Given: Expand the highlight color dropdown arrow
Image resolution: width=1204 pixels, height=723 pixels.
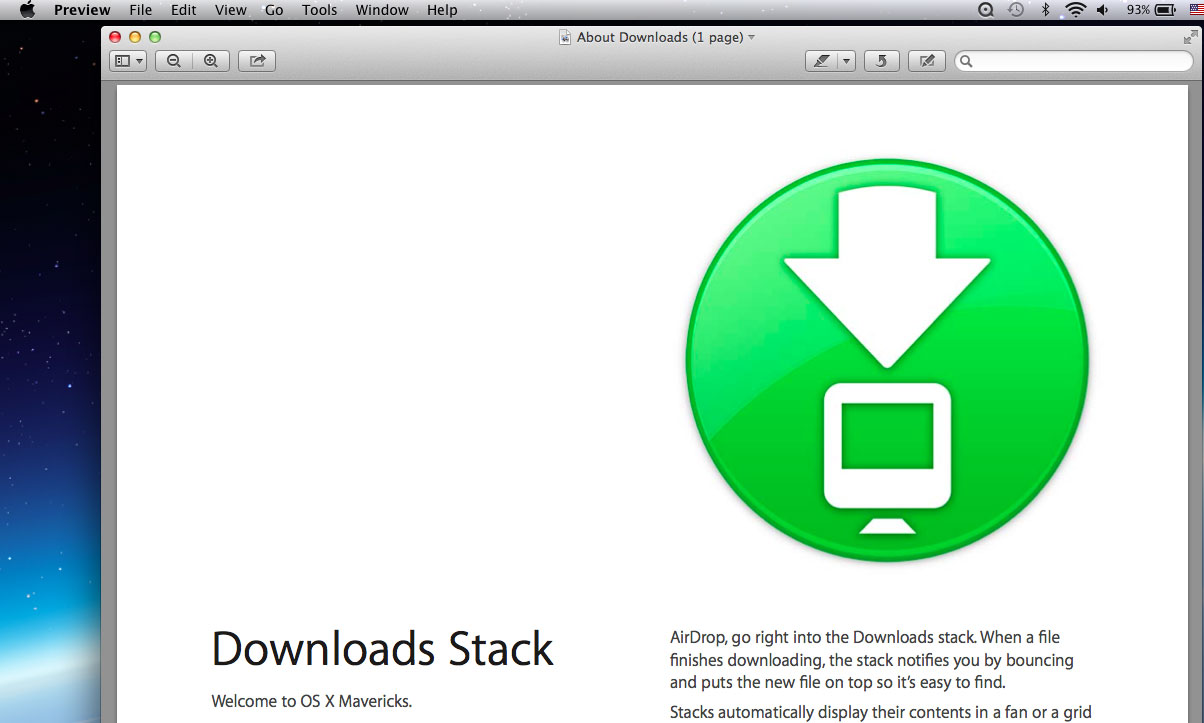Looking at the screenshot, I should pos(846,61).
